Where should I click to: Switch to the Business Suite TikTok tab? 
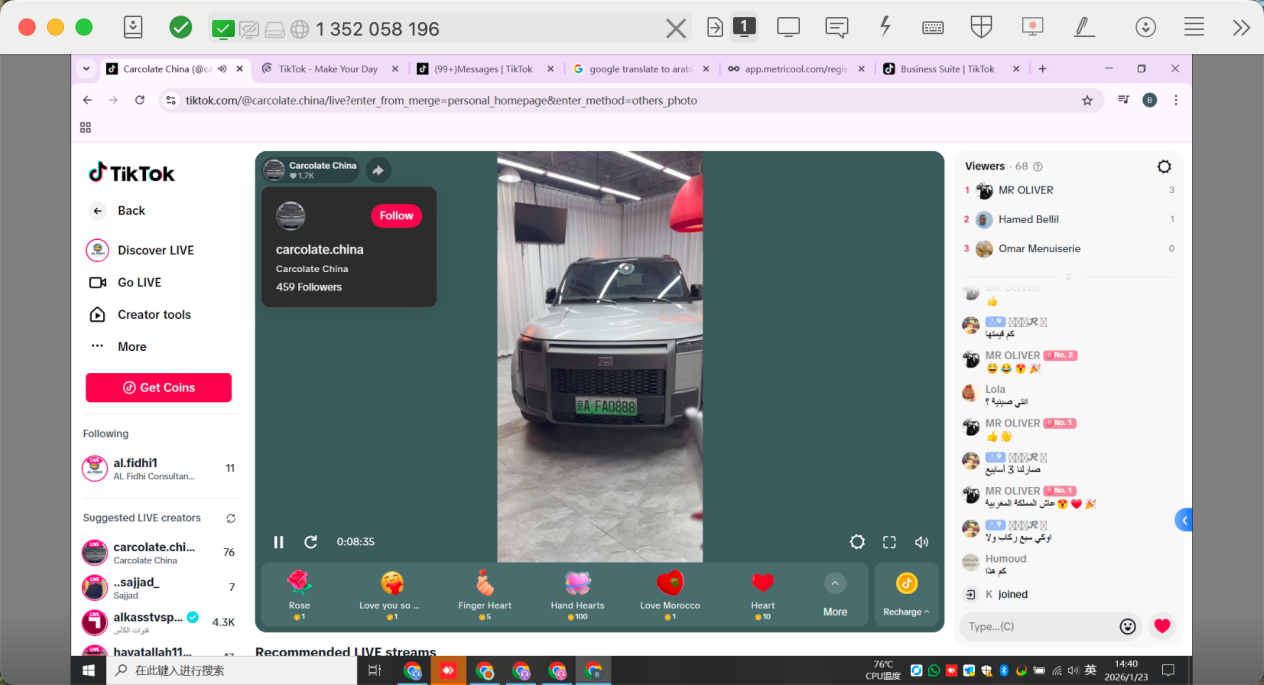(x=946, y=69)
